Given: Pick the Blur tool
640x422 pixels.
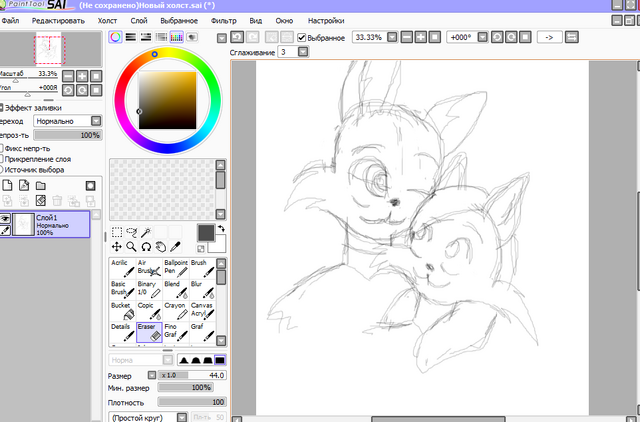Looking at the screenshot, I should 202,289.
